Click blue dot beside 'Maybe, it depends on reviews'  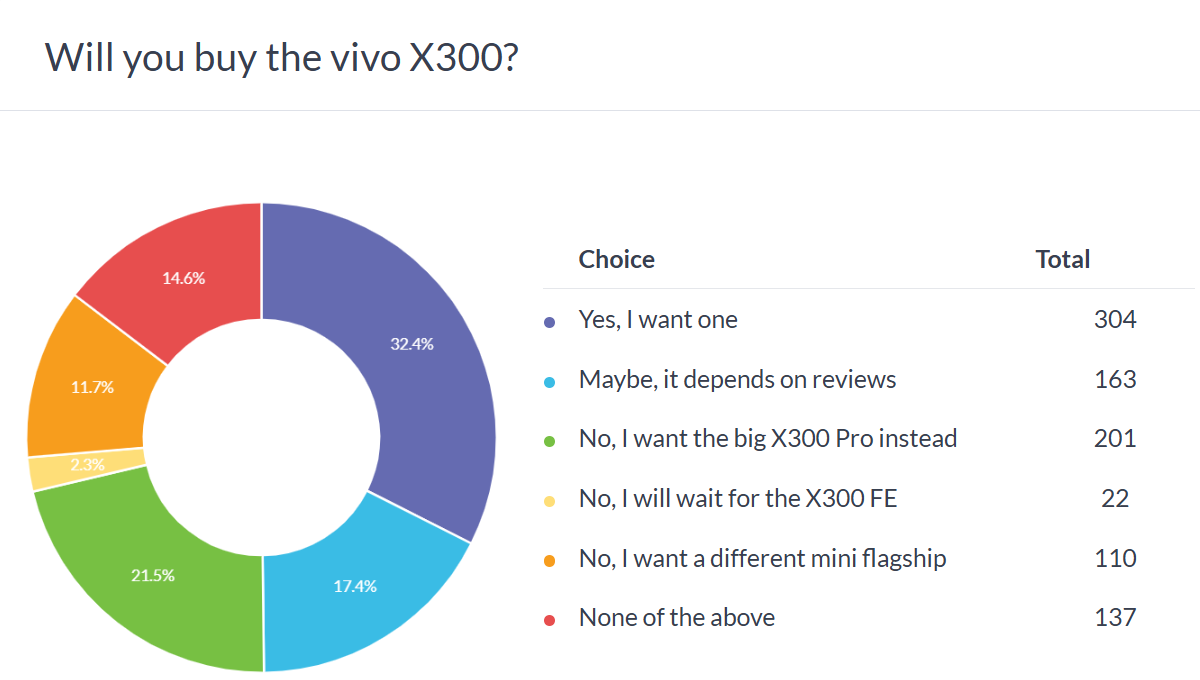(549, 381)
